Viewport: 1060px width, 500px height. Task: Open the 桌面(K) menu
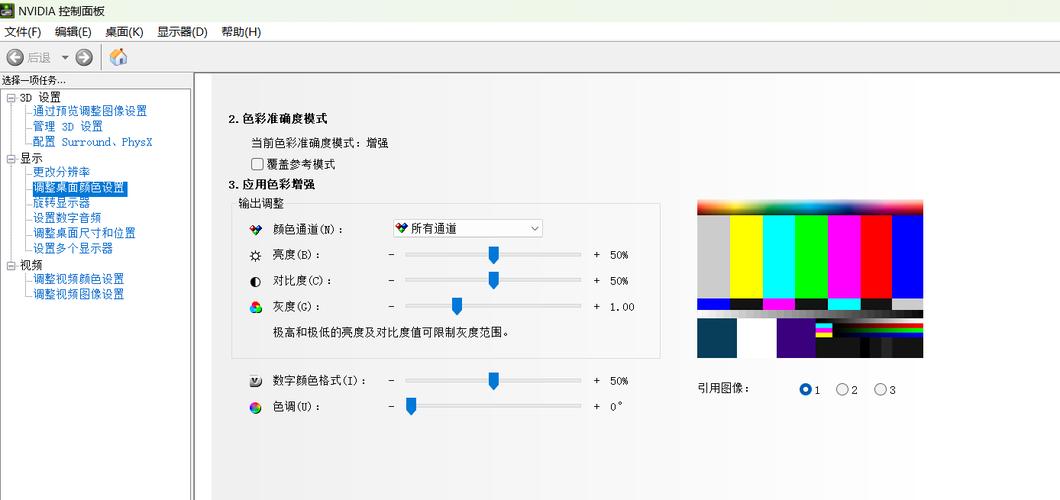point(124,32)
